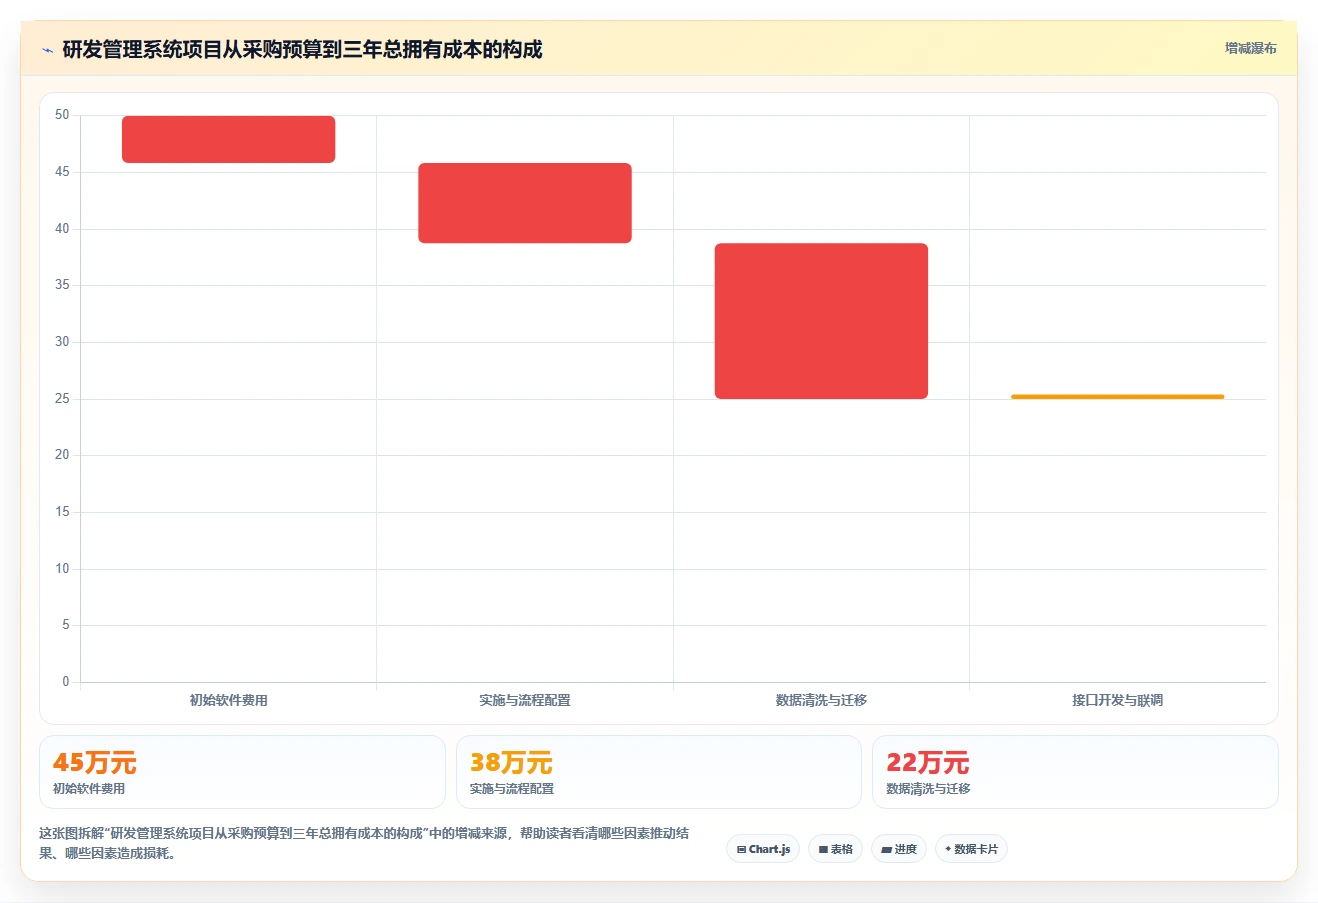Viewport: 1318px width, 903px height.
Task: Select the red 数据清洗与迁移 bar
Action: coord(821,321)
